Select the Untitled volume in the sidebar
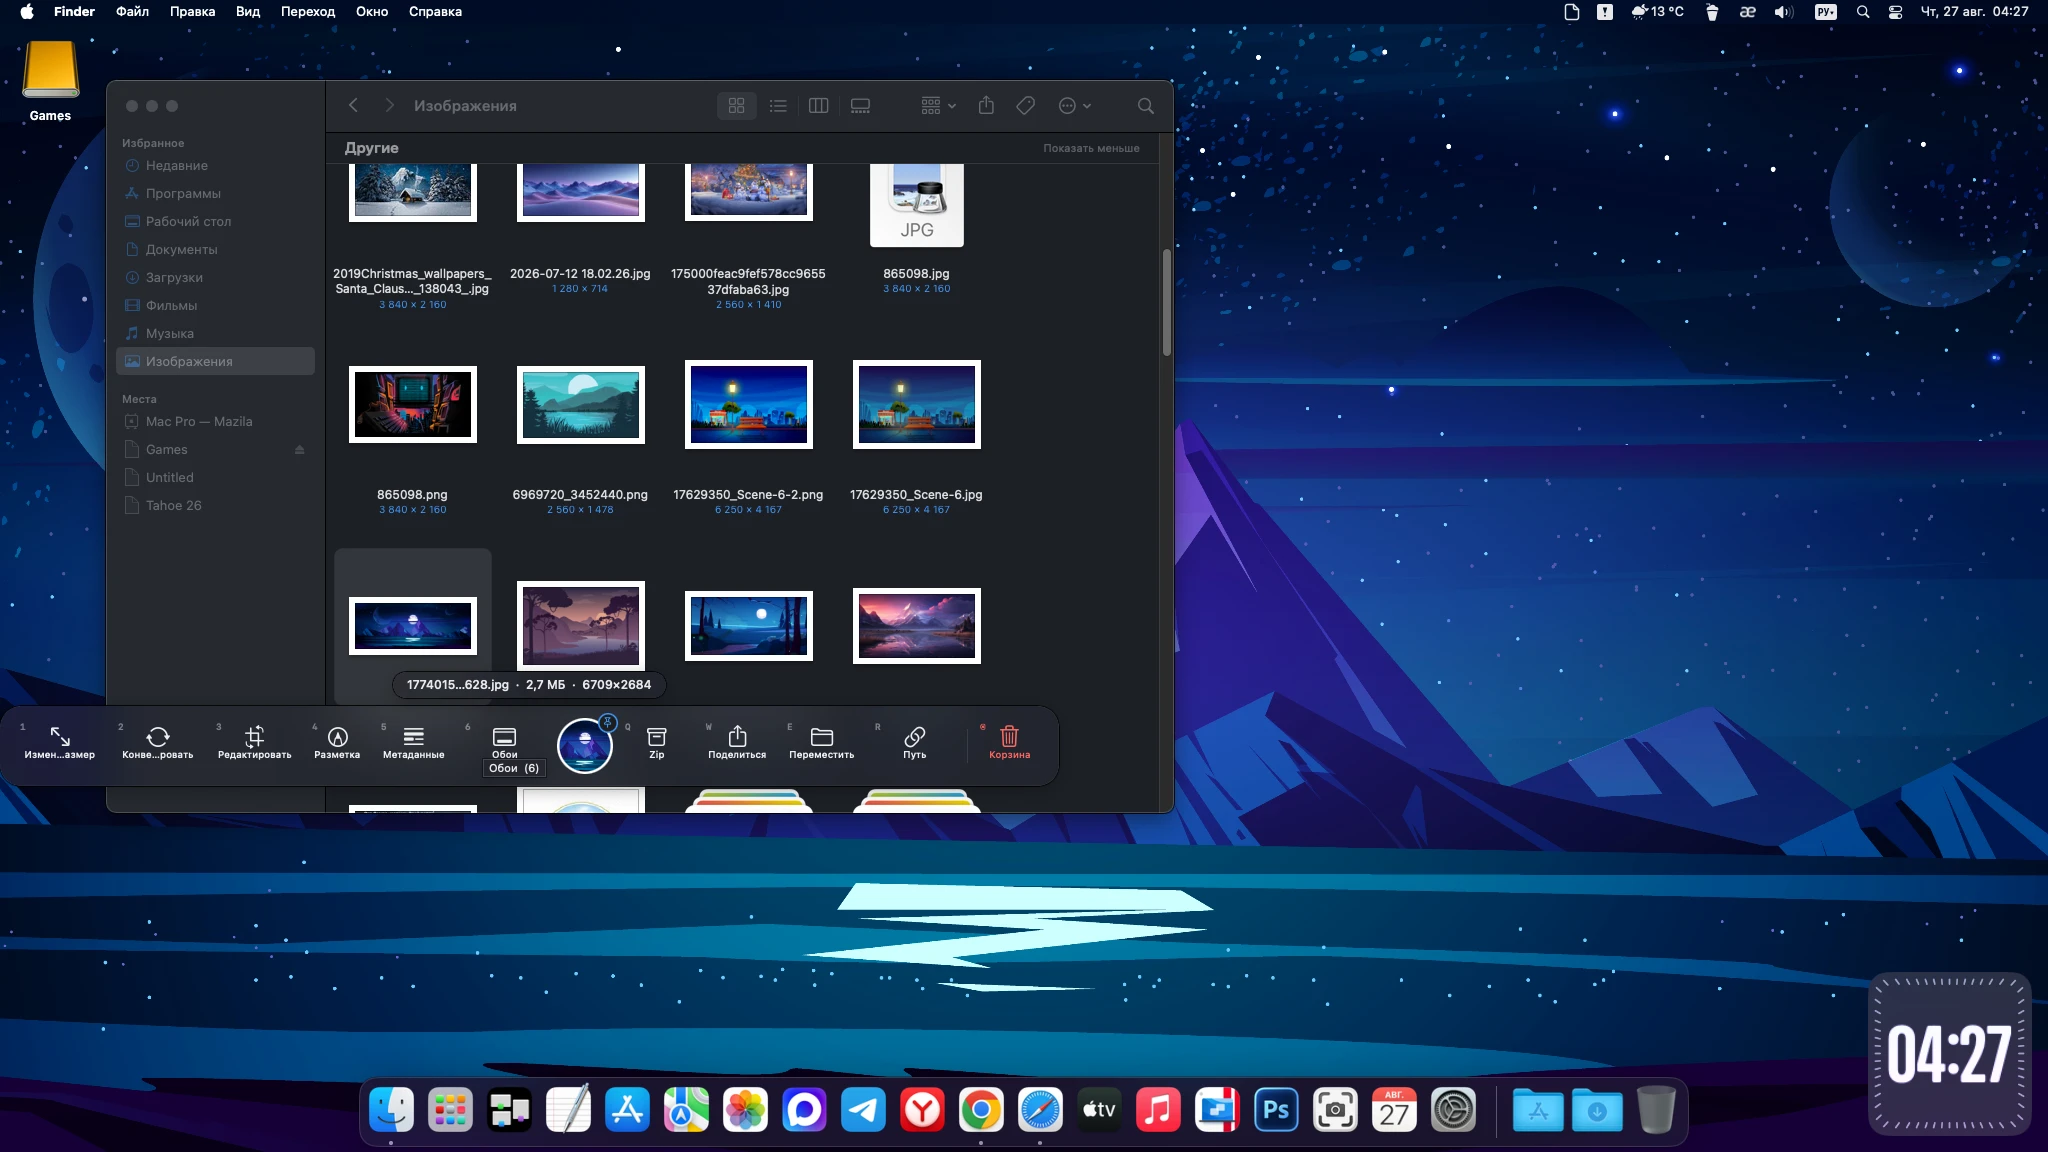This screenshot has width=2048, height=1152. click(x=216, y=478)
